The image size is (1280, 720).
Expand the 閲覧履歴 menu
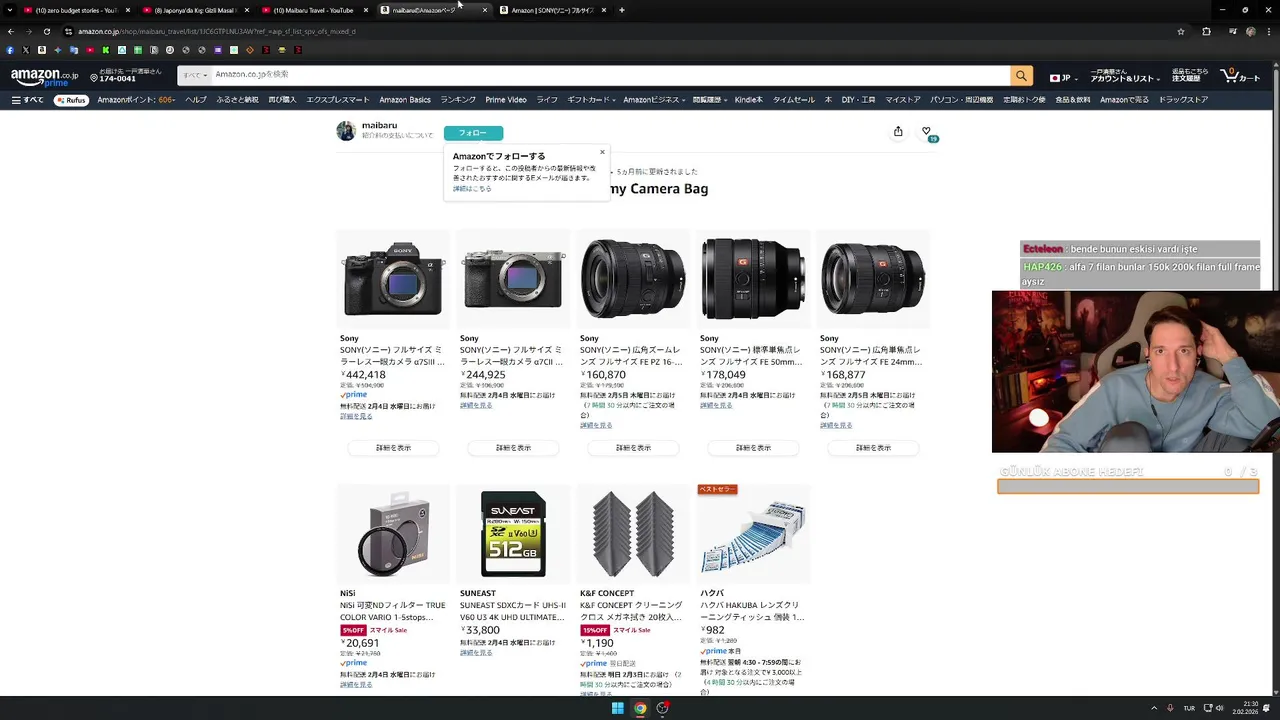pos(710,100)
